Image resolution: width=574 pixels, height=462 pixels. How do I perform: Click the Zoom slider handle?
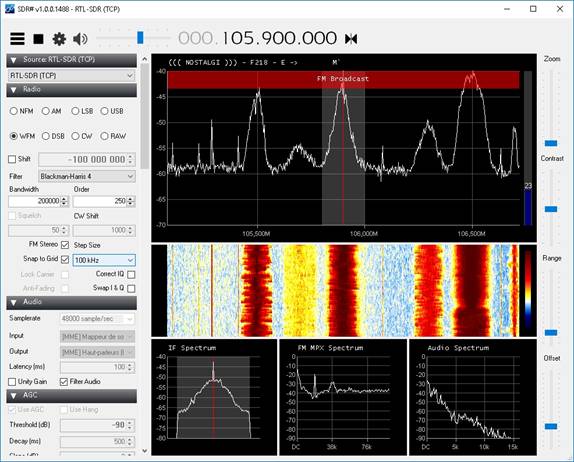(x=551, y=143)
